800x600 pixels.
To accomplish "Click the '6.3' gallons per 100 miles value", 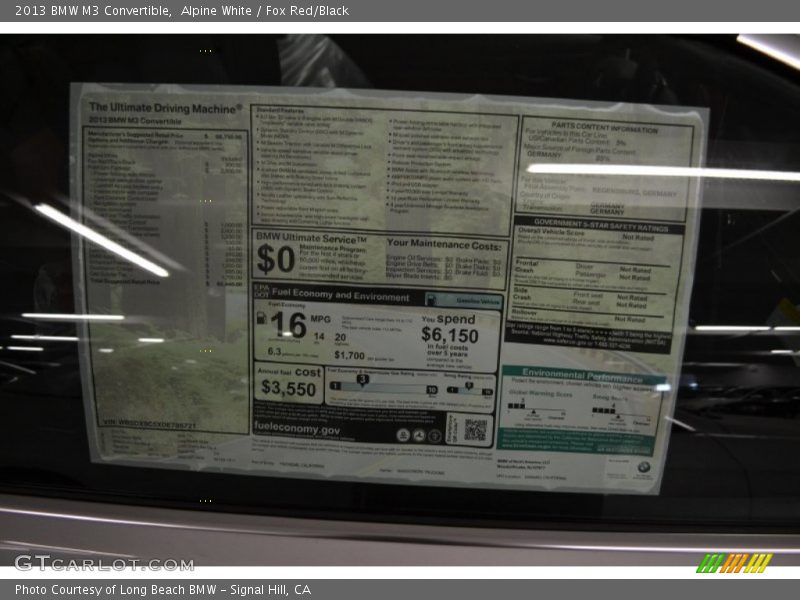I will click(x=274, y=352).
